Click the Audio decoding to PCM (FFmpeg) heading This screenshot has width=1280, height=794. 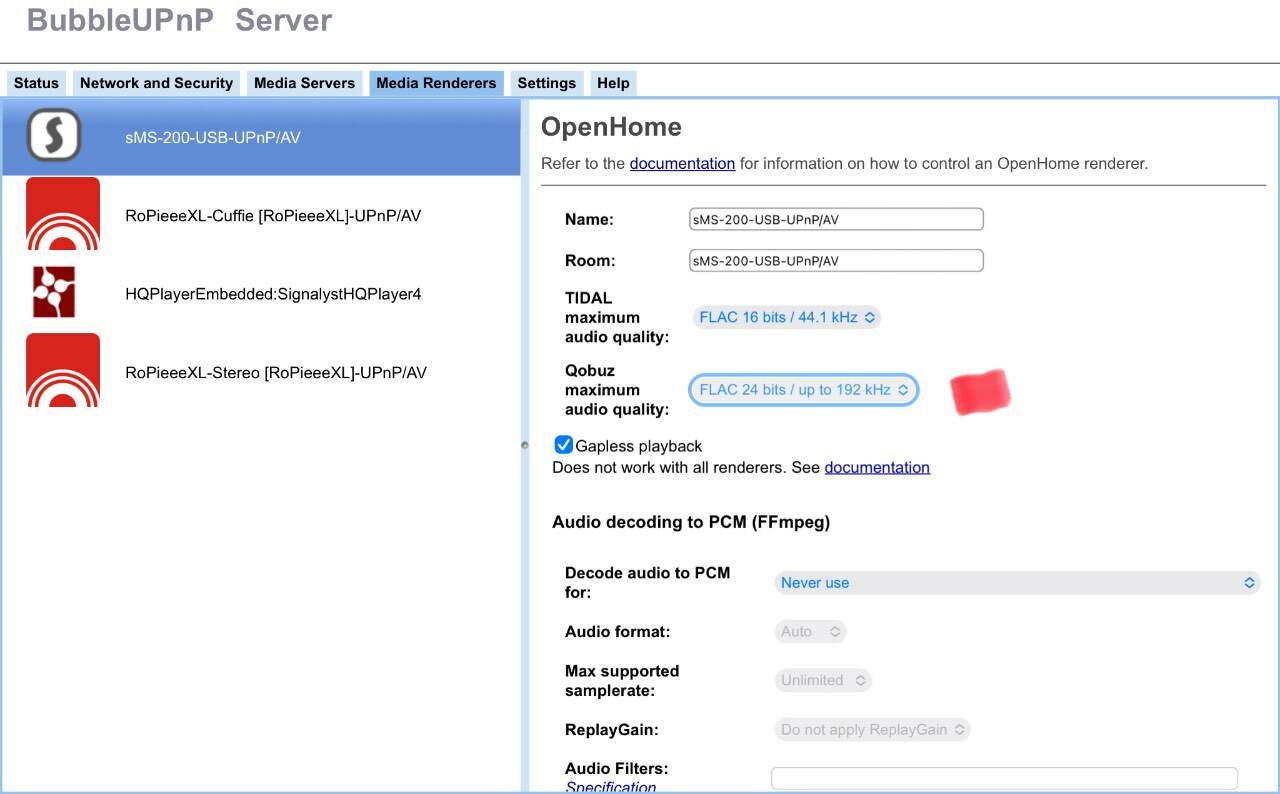point(691,521)
